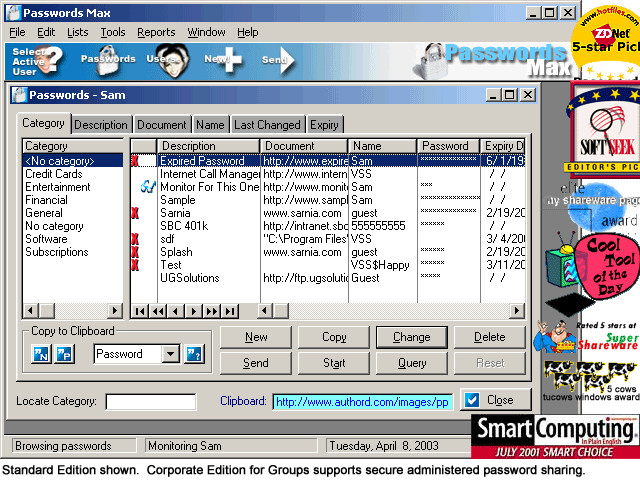Click the Clipboard URL field
Screen dimensions: 640x480
(x=363, y=402)
